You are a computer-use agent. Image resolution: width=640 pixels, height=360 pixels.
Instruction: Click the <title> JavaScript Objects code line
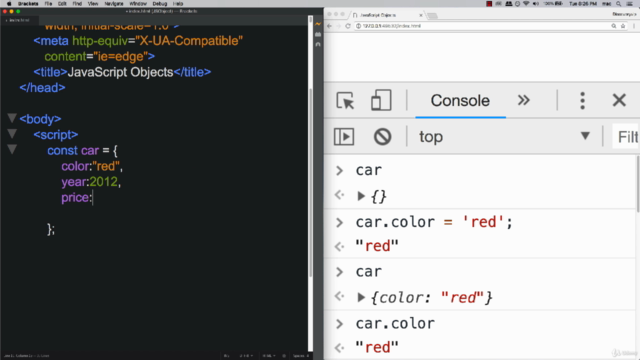click(122, 72)
